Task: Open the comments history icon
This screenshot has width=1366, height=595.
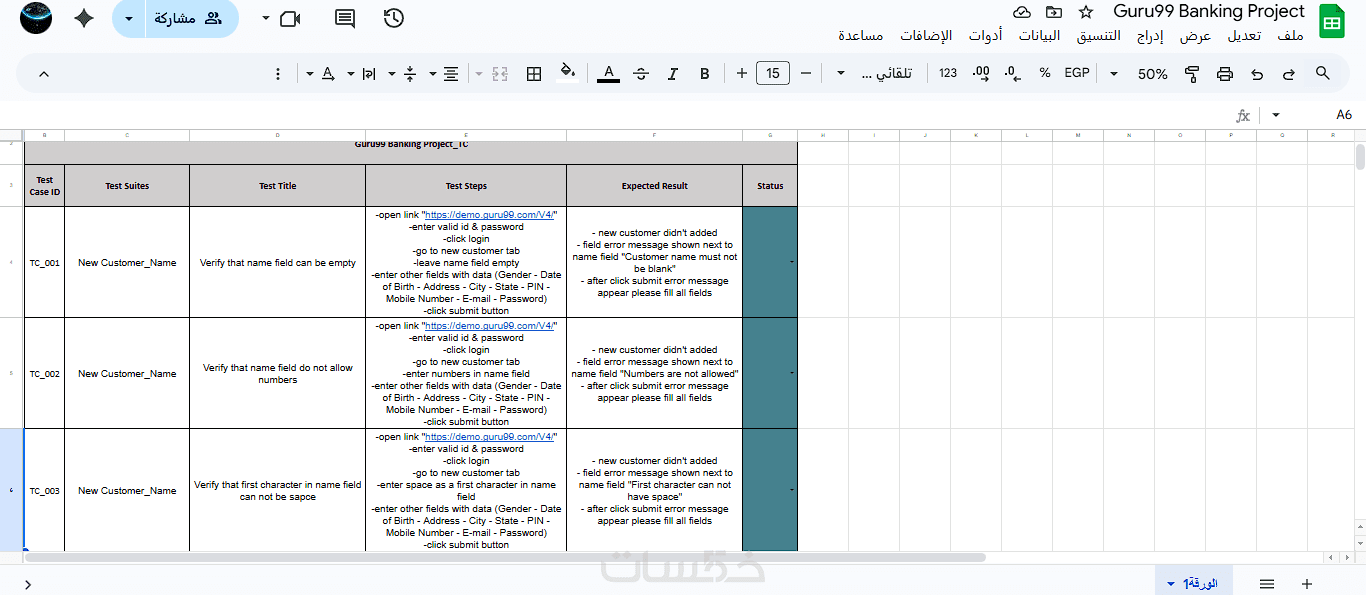Action: coord(345,18)
